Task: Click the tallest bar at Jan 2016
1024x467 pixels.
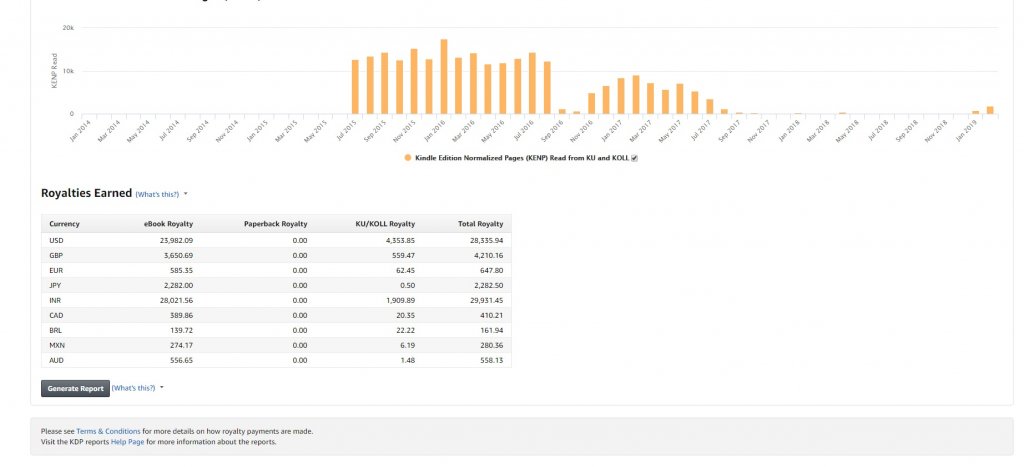Action: [443, 77]
